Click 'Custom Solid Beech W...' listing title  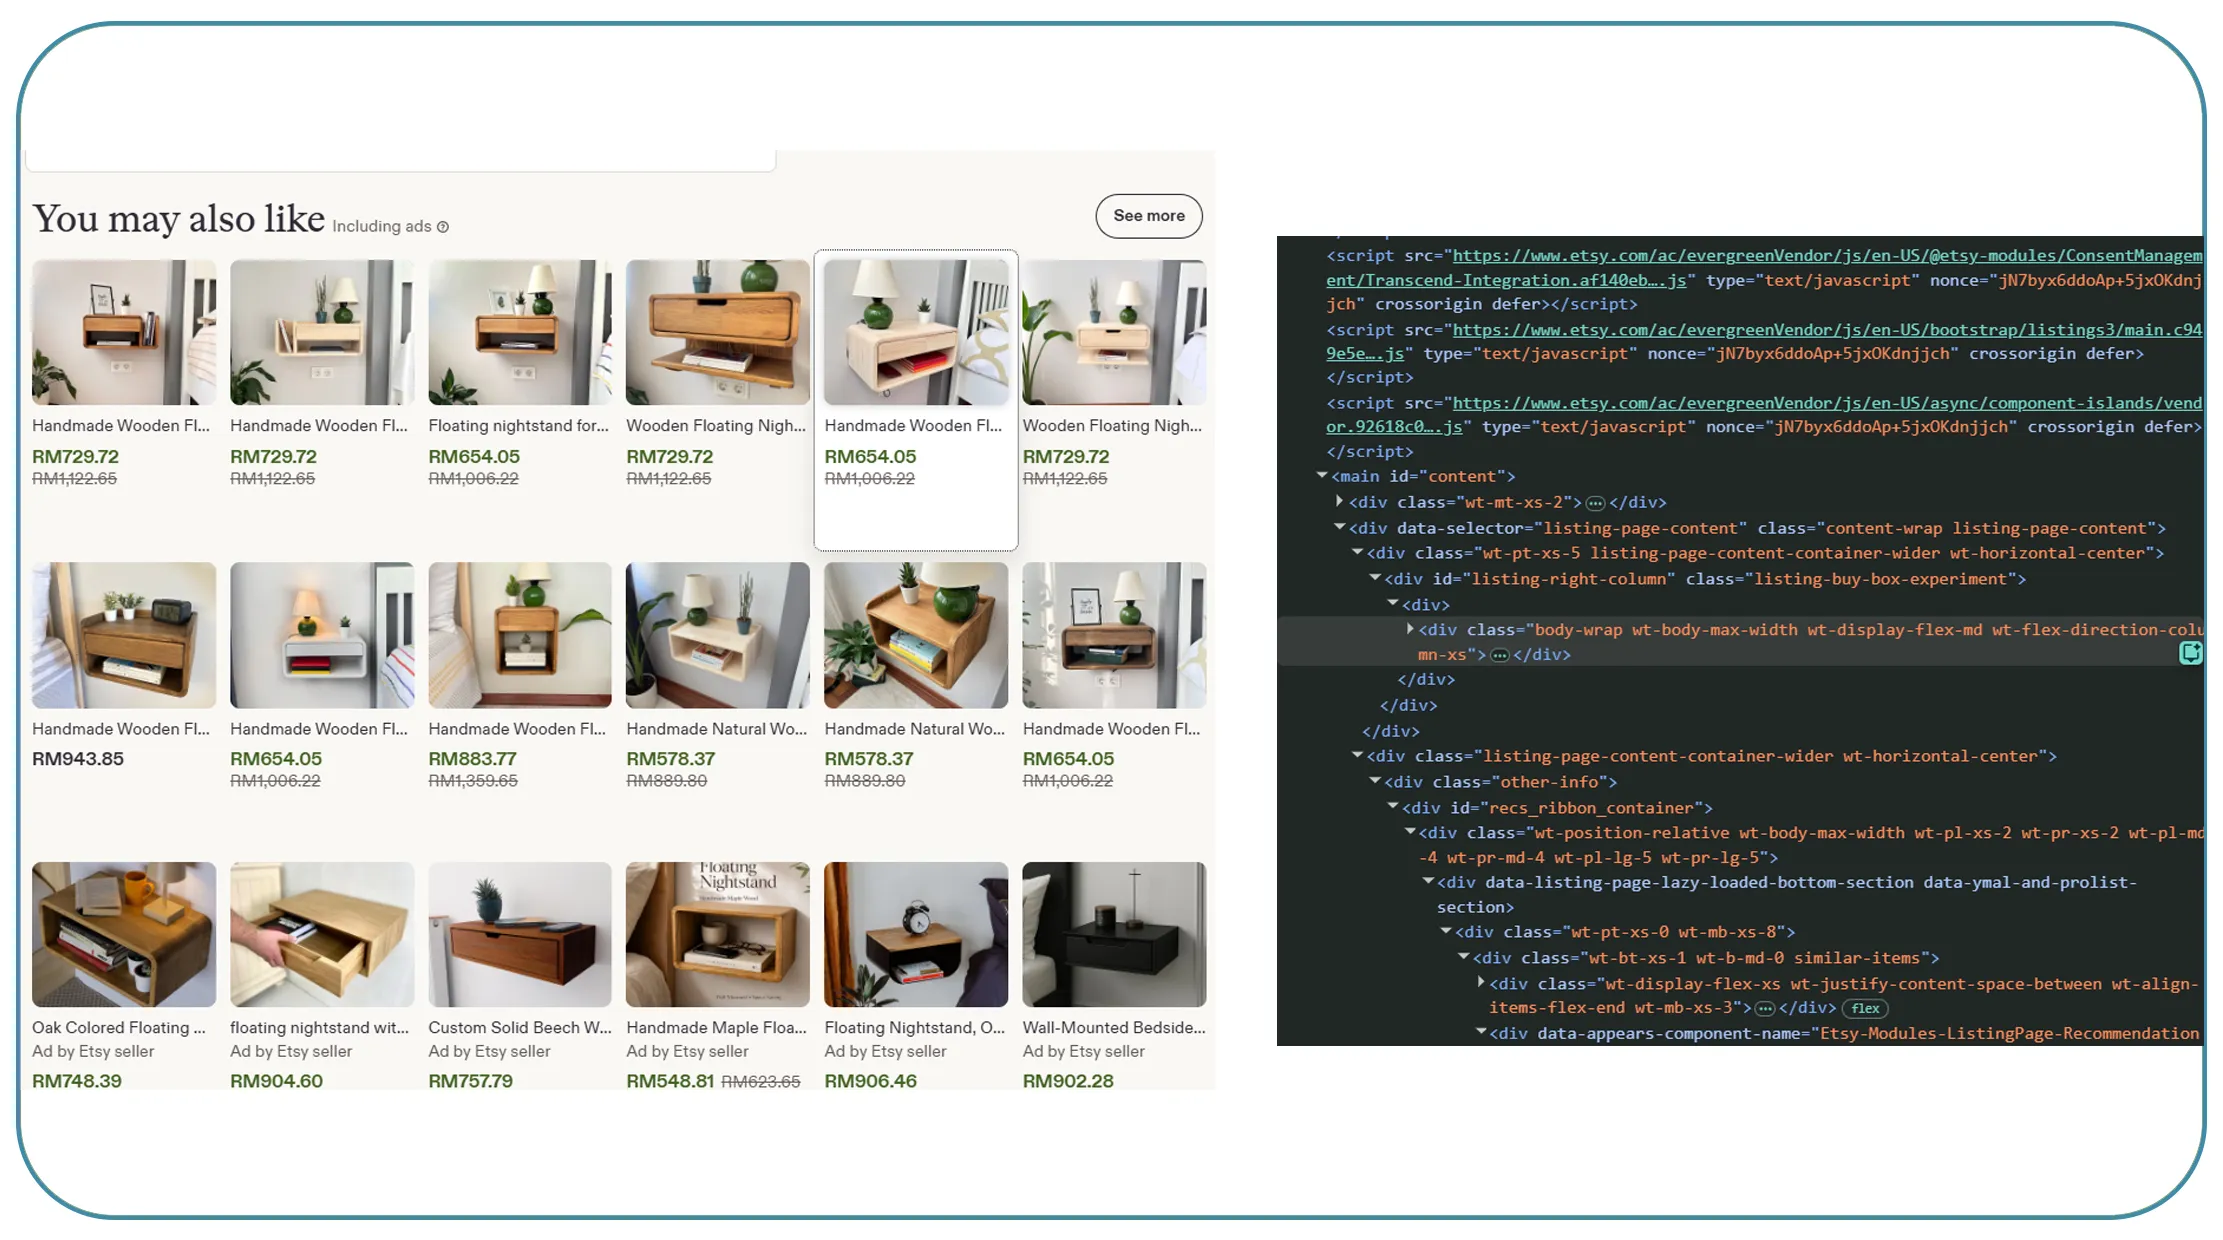pyautogui.click(x=520, y=1028)
